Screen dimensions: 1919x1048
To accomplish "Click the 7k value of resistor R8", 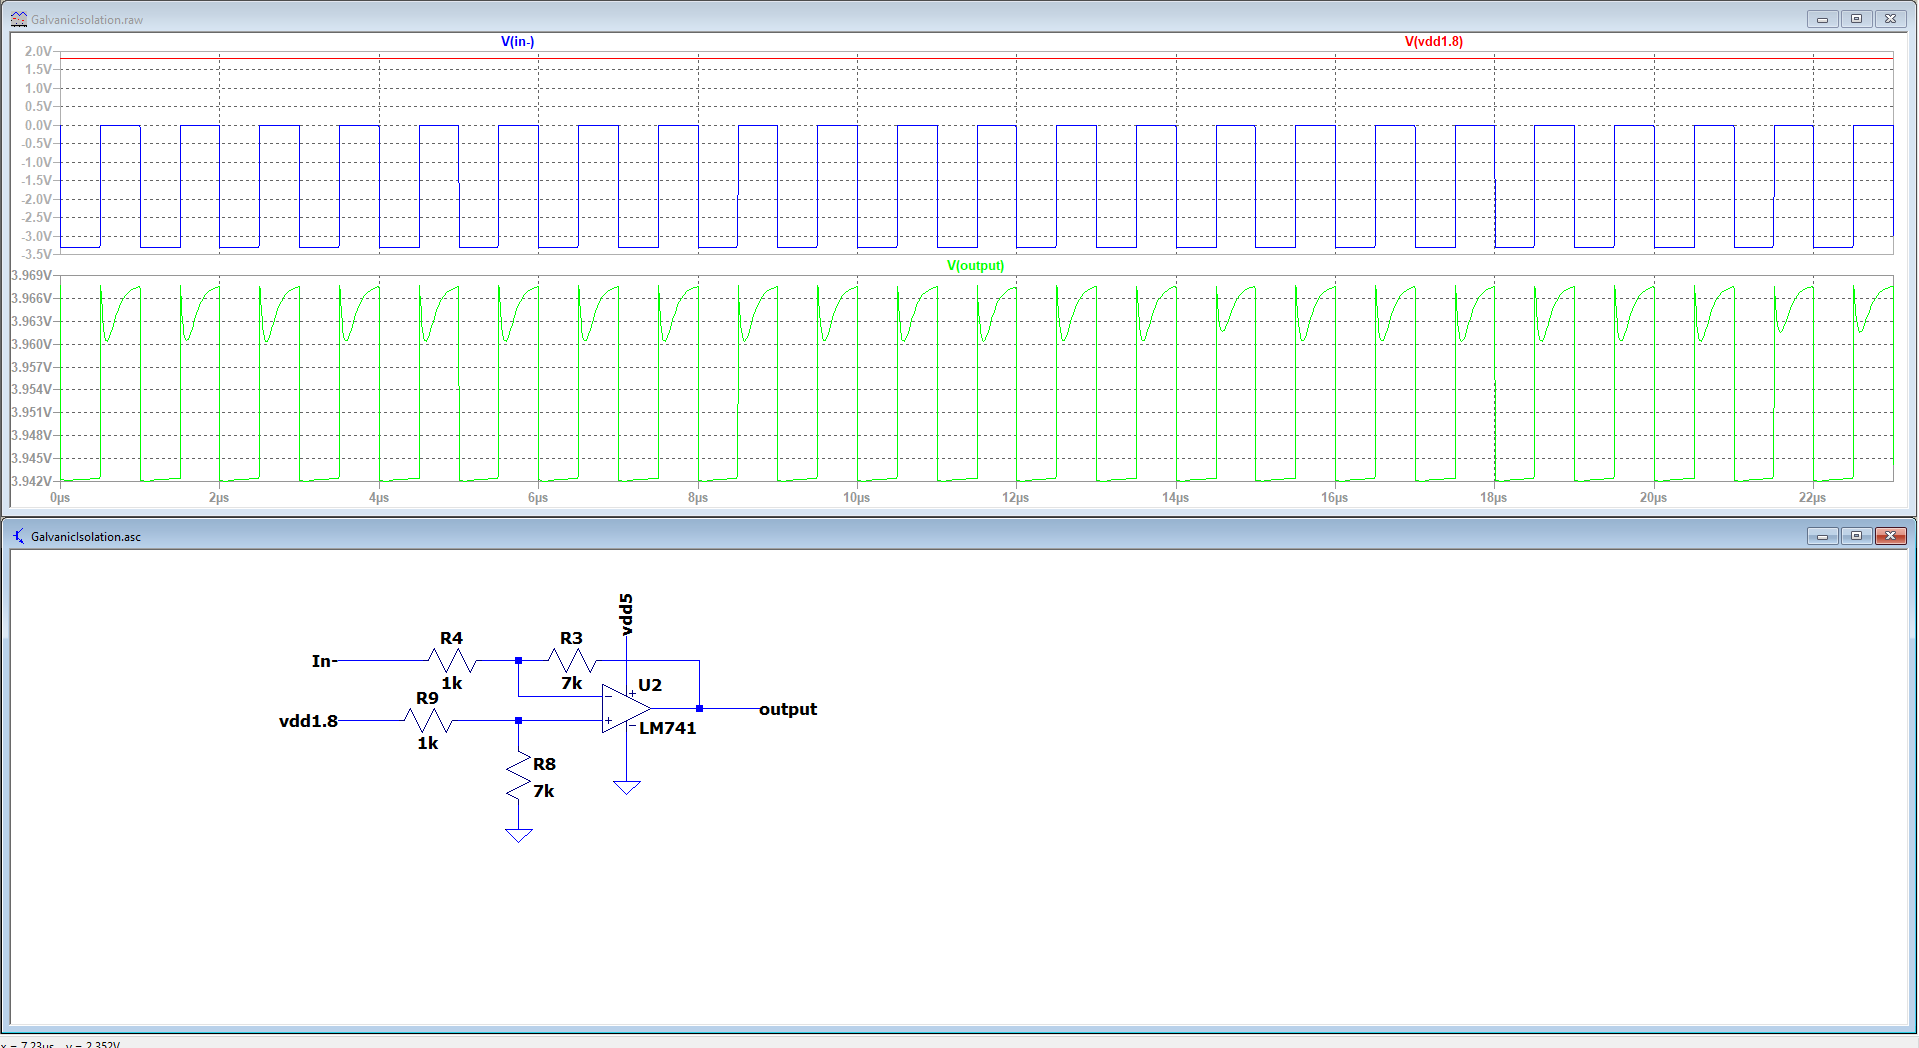I will (x=544, y=791).
